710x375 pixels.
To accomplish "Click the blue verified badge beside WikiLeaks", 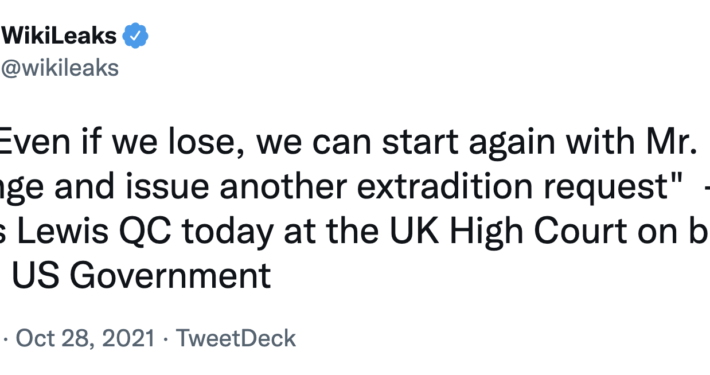I will pyautogui.click(x=135, y=35).
